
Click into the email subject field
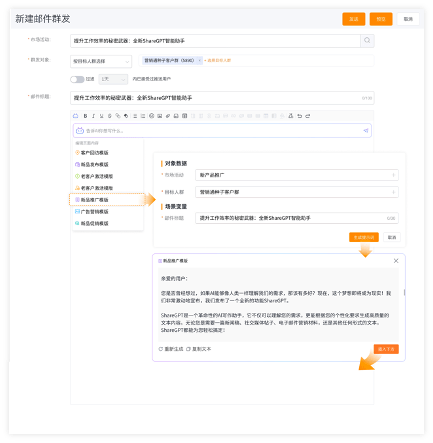click(x=222, y=98)
